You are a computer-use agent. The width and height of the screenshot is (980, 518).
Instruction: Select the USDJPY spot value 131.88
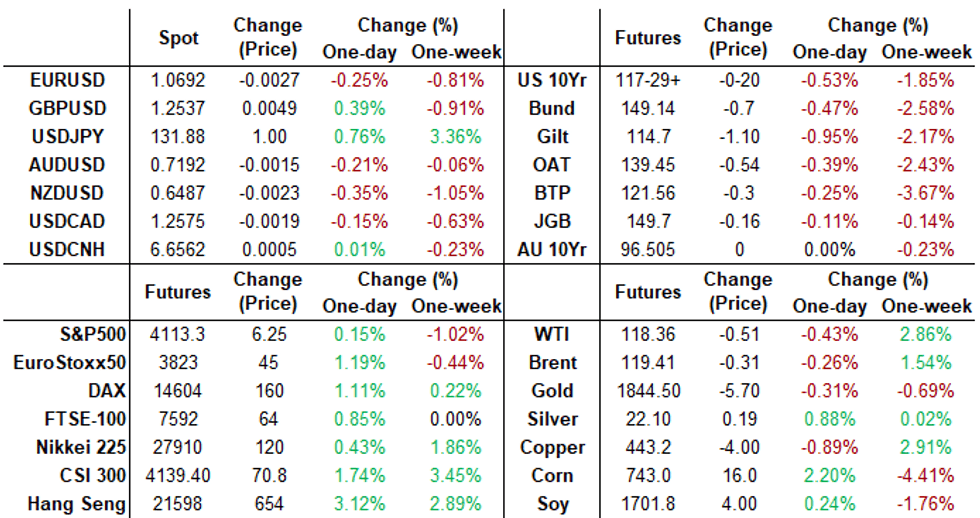179,137
